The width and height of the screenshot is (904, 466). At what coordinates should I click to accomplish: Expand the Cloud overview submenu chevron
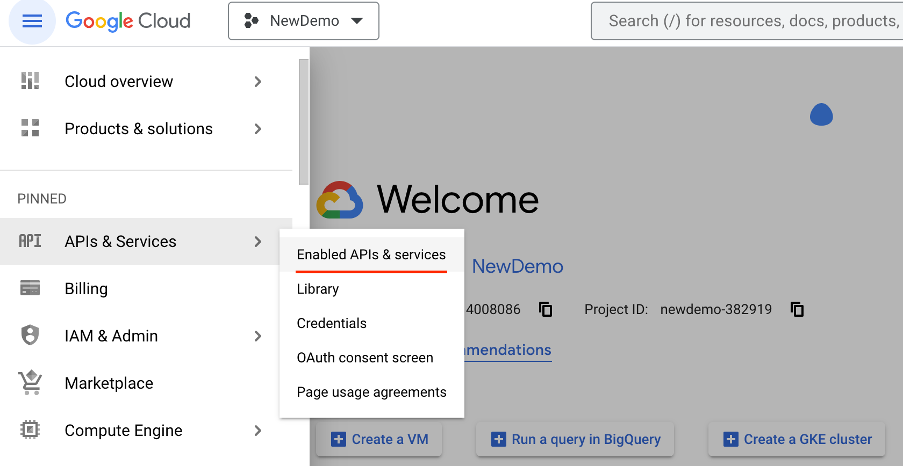pos(258,81)
